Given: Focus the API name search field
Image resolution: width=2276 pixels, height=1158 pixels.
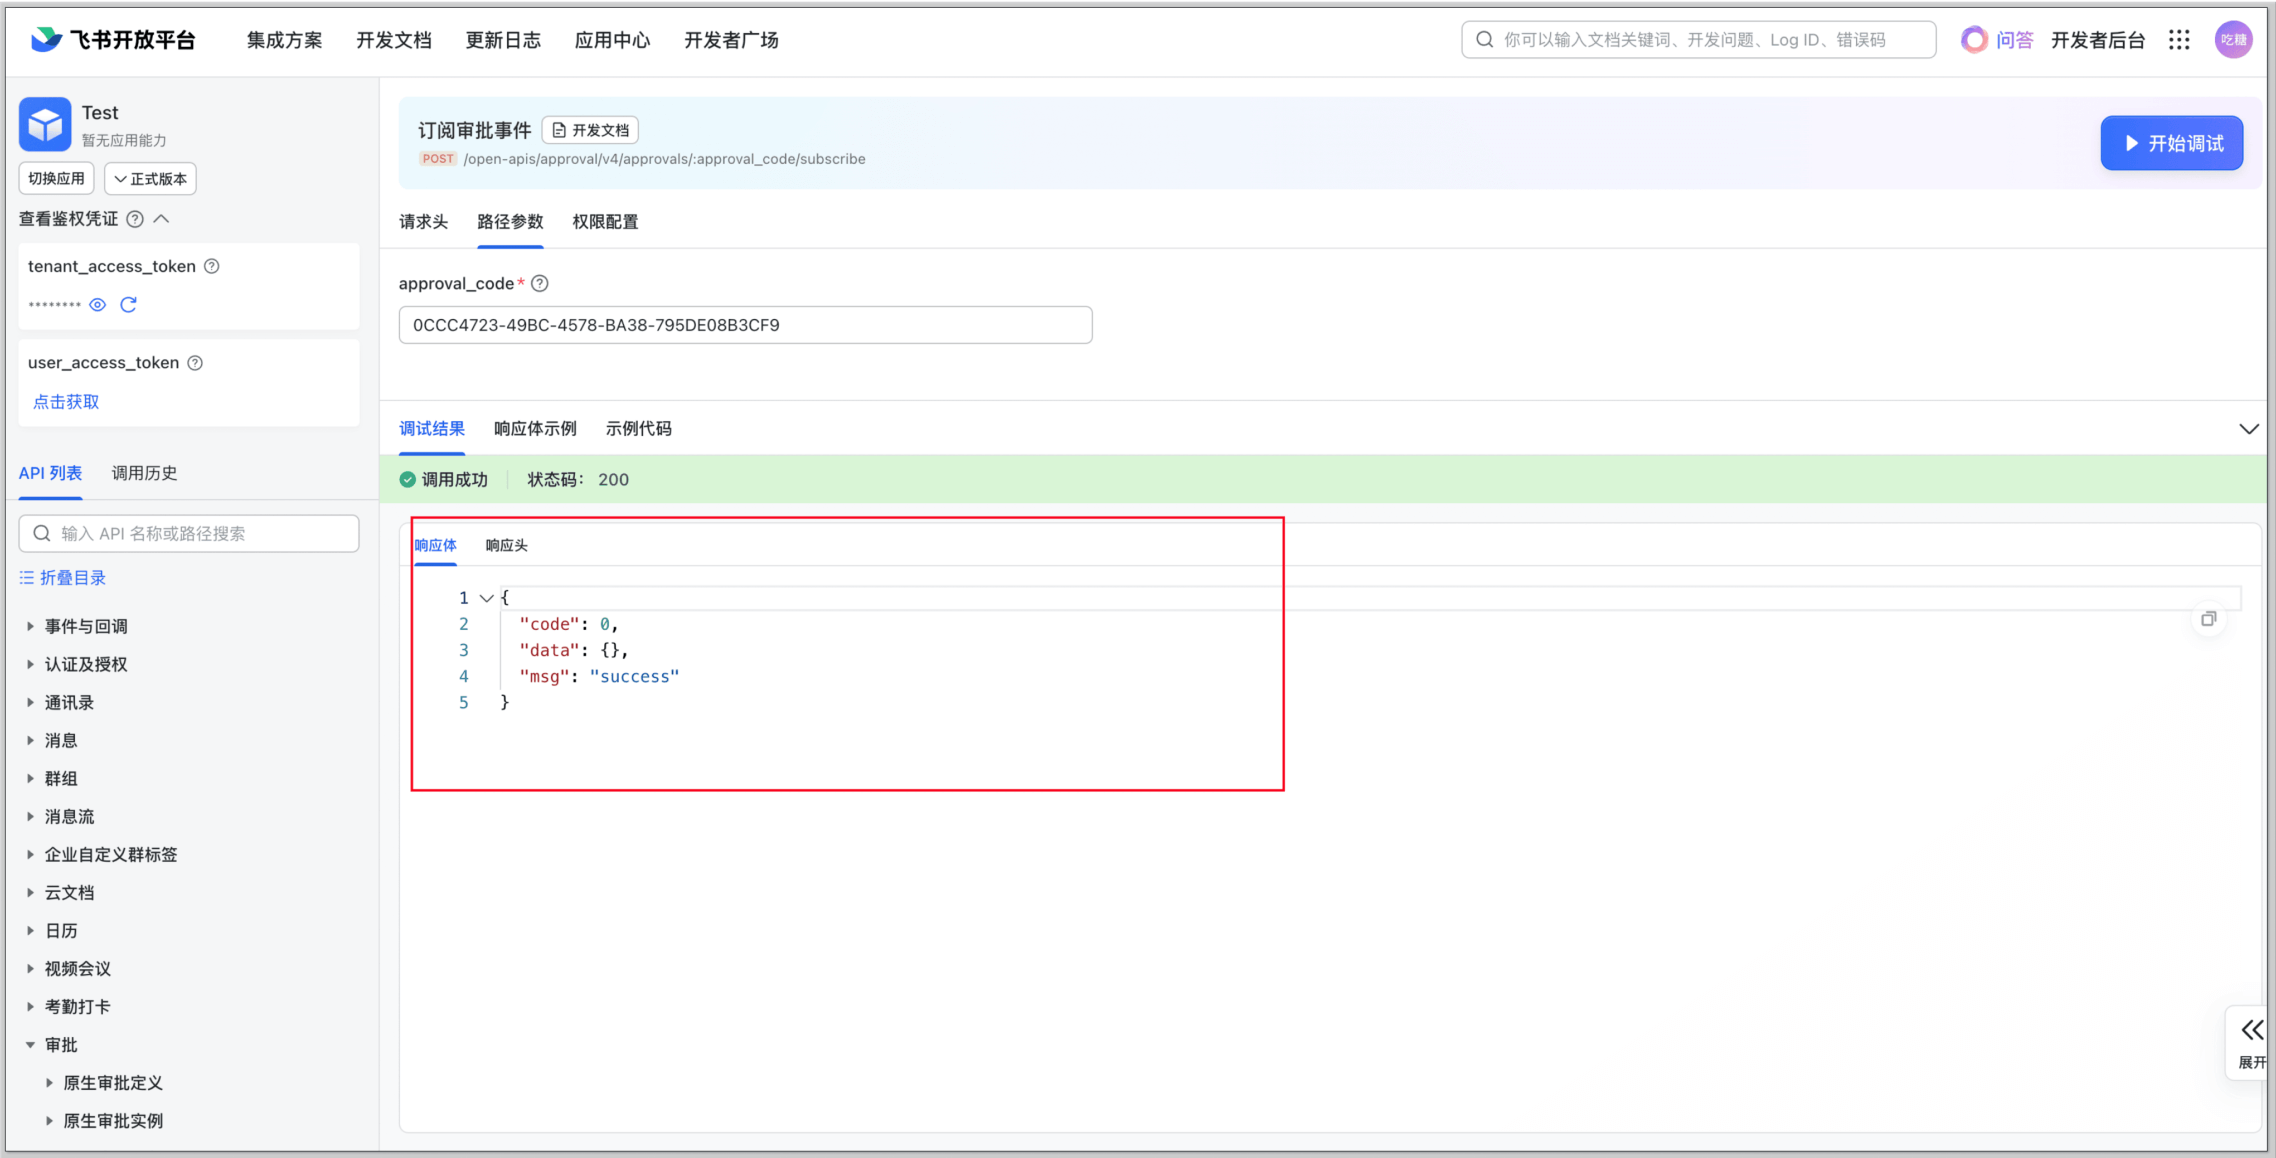Looking at the screenshot, I should click(x=200, y=534).
